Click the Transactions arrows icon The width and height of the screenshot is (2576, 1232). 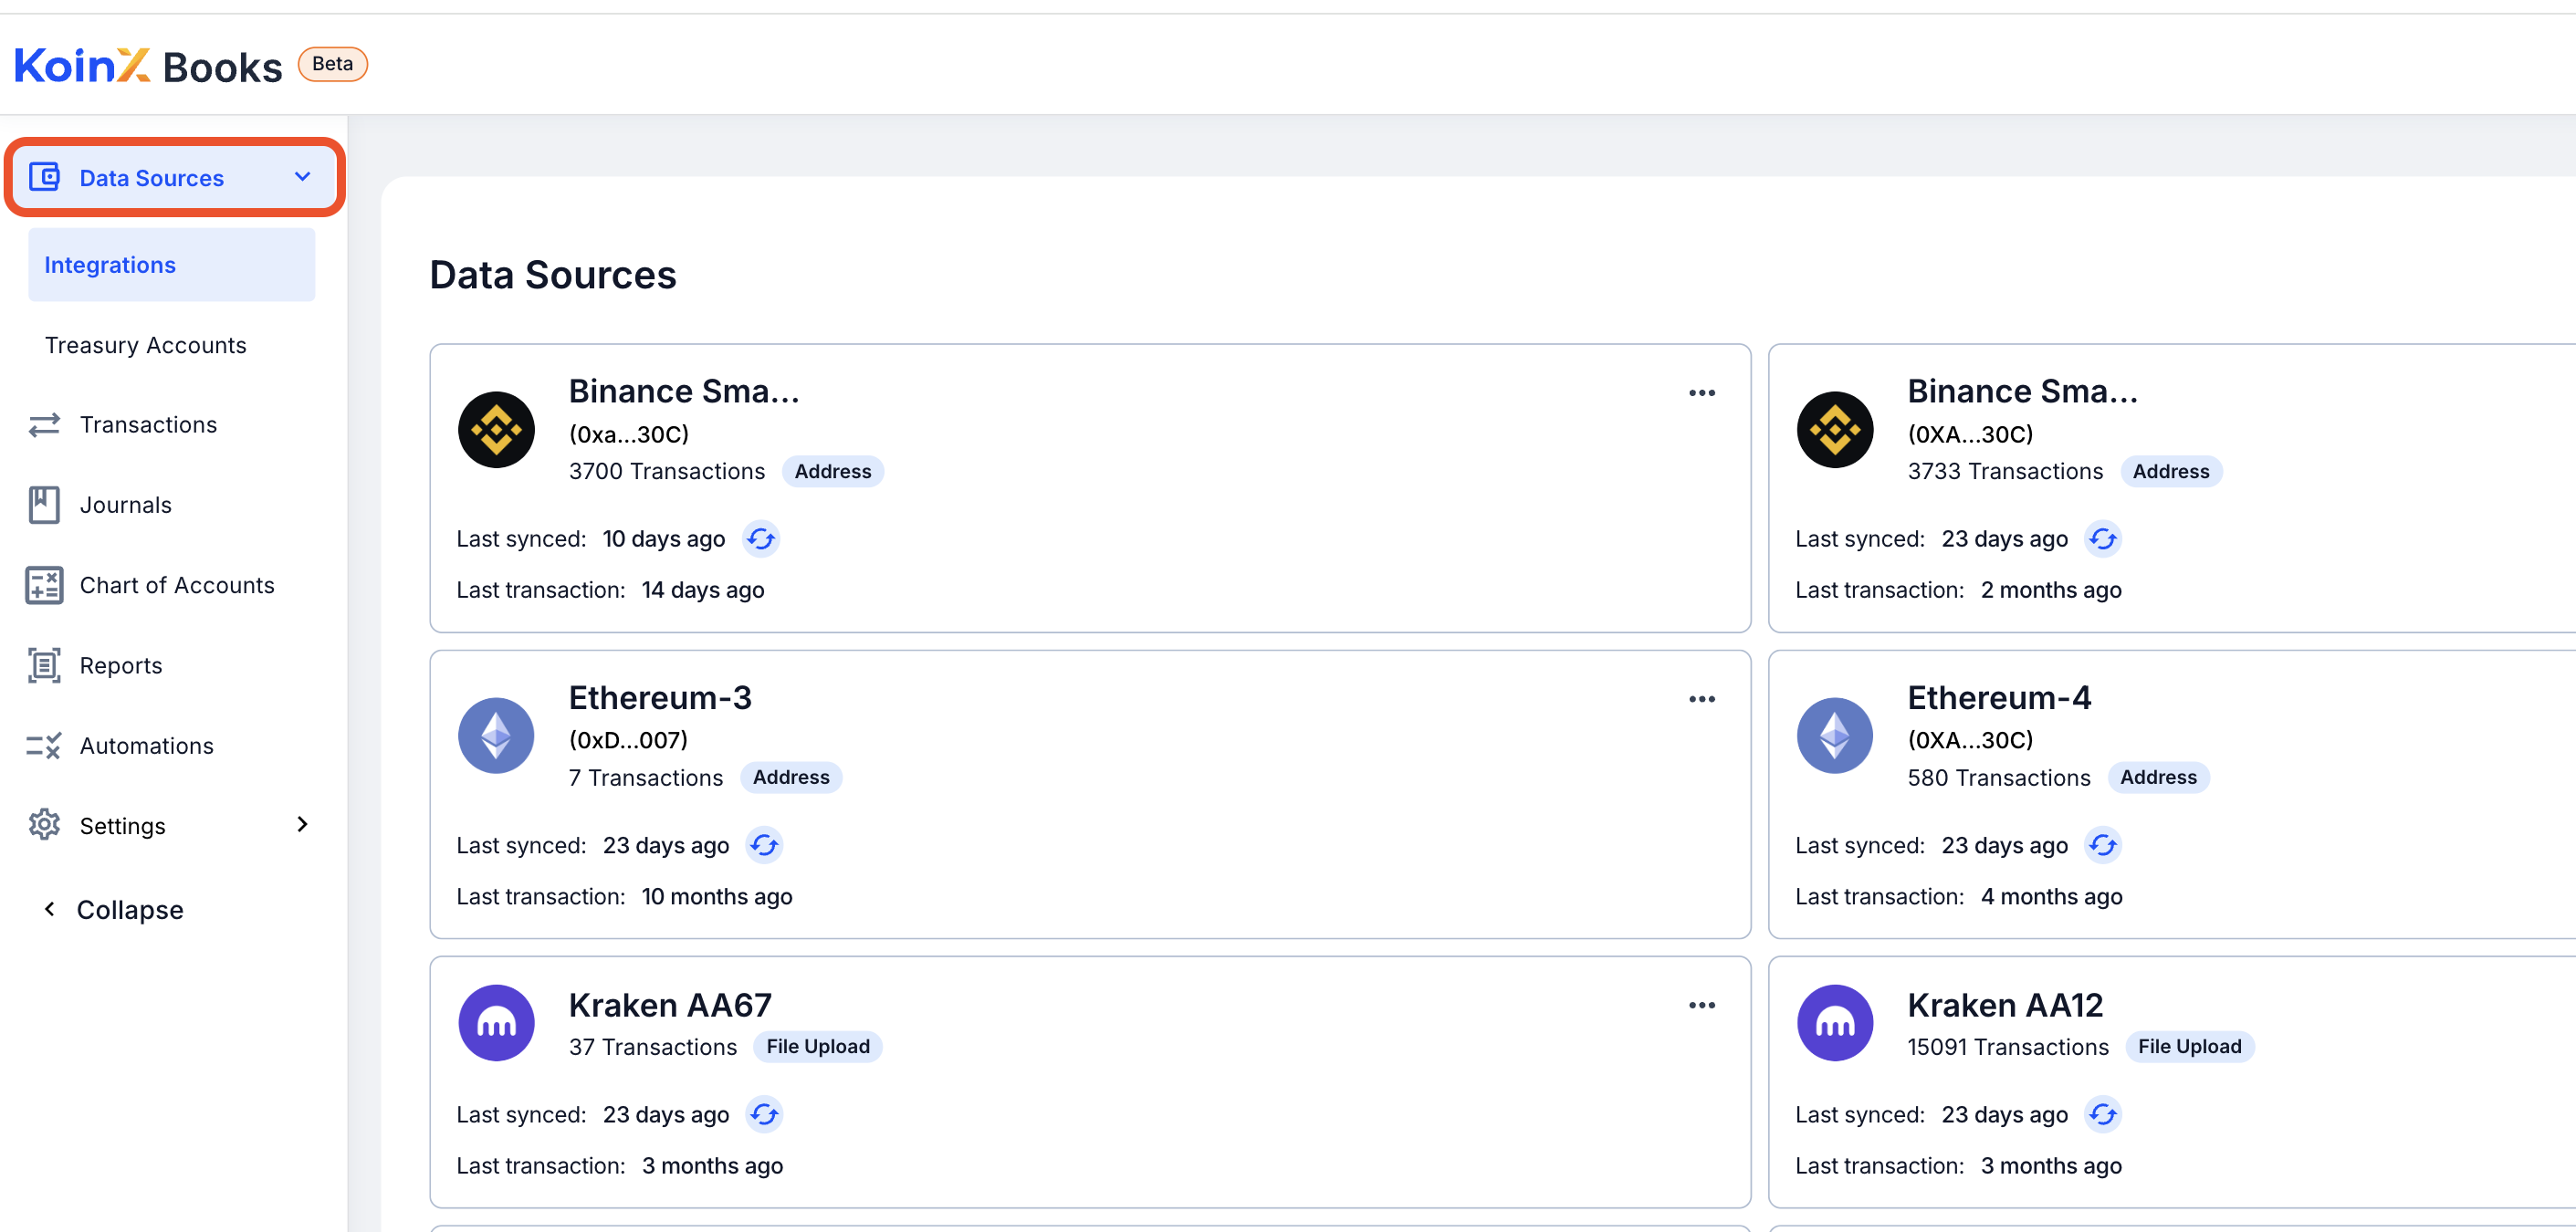(44, 425)
